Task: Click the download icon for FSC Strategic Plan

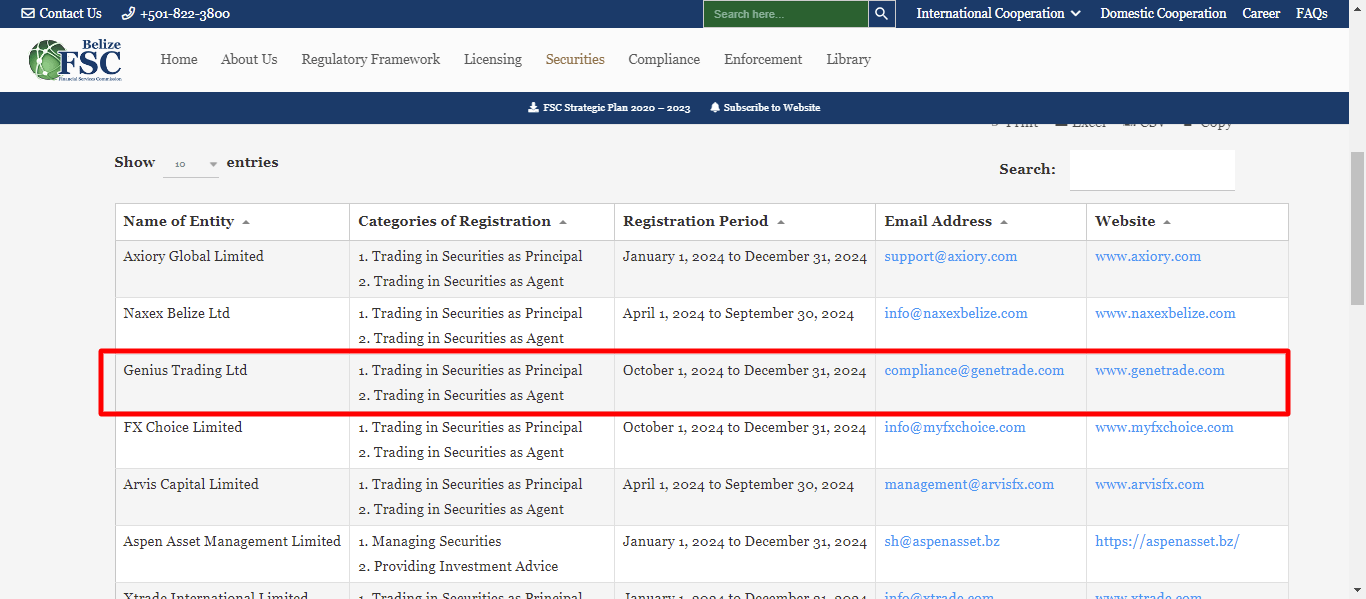Action: tap(533, 108)
